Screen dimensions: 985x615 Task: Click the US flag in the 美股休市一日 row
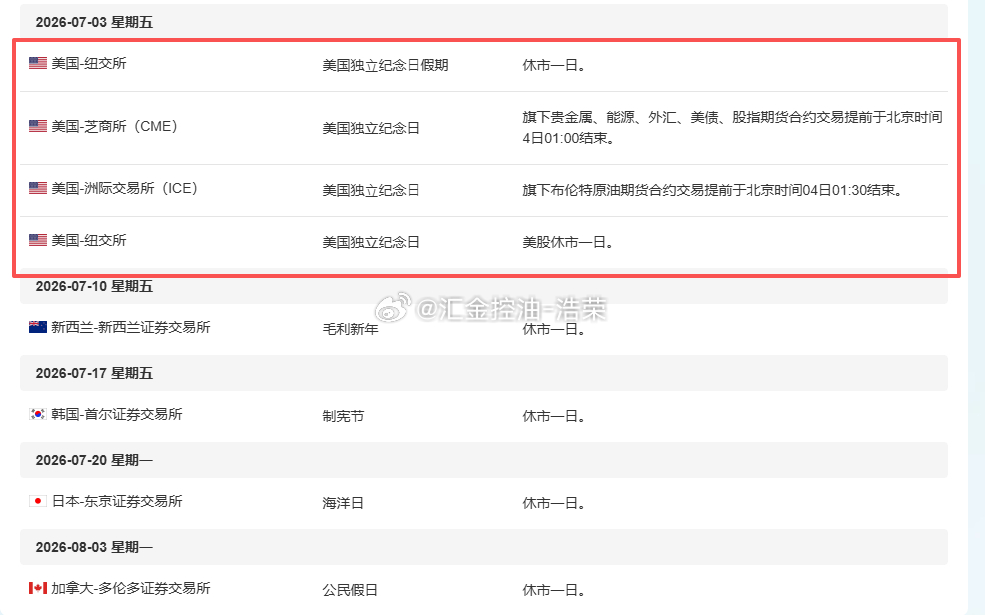tap(38, 240)
